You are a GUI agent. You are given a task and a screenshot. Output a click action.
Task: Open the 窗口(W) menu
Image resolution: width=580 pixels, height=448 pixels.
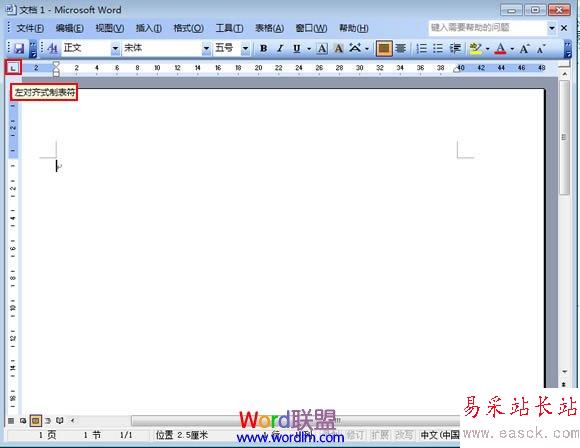[311, 28]
